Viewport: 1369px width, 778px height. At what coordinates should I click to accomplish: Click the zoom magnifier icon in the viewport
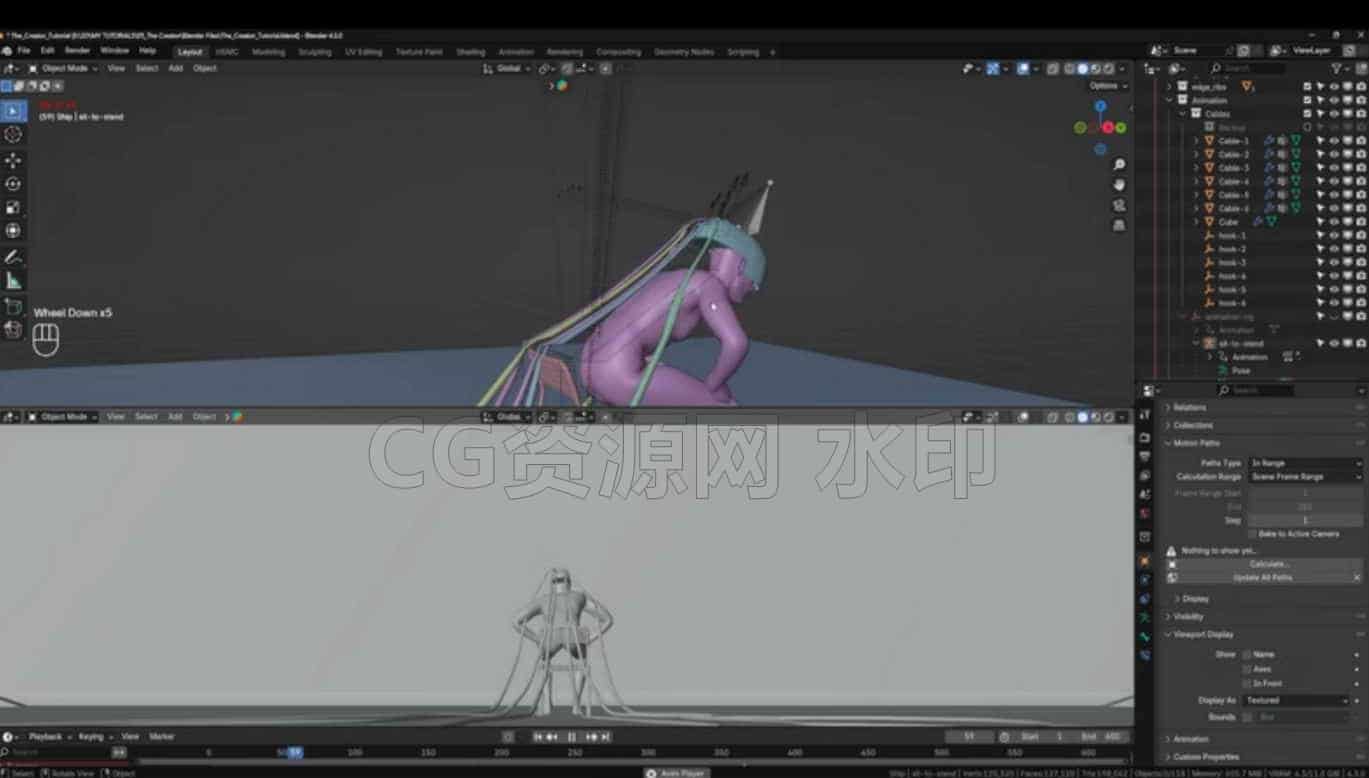pos(1119,164)
